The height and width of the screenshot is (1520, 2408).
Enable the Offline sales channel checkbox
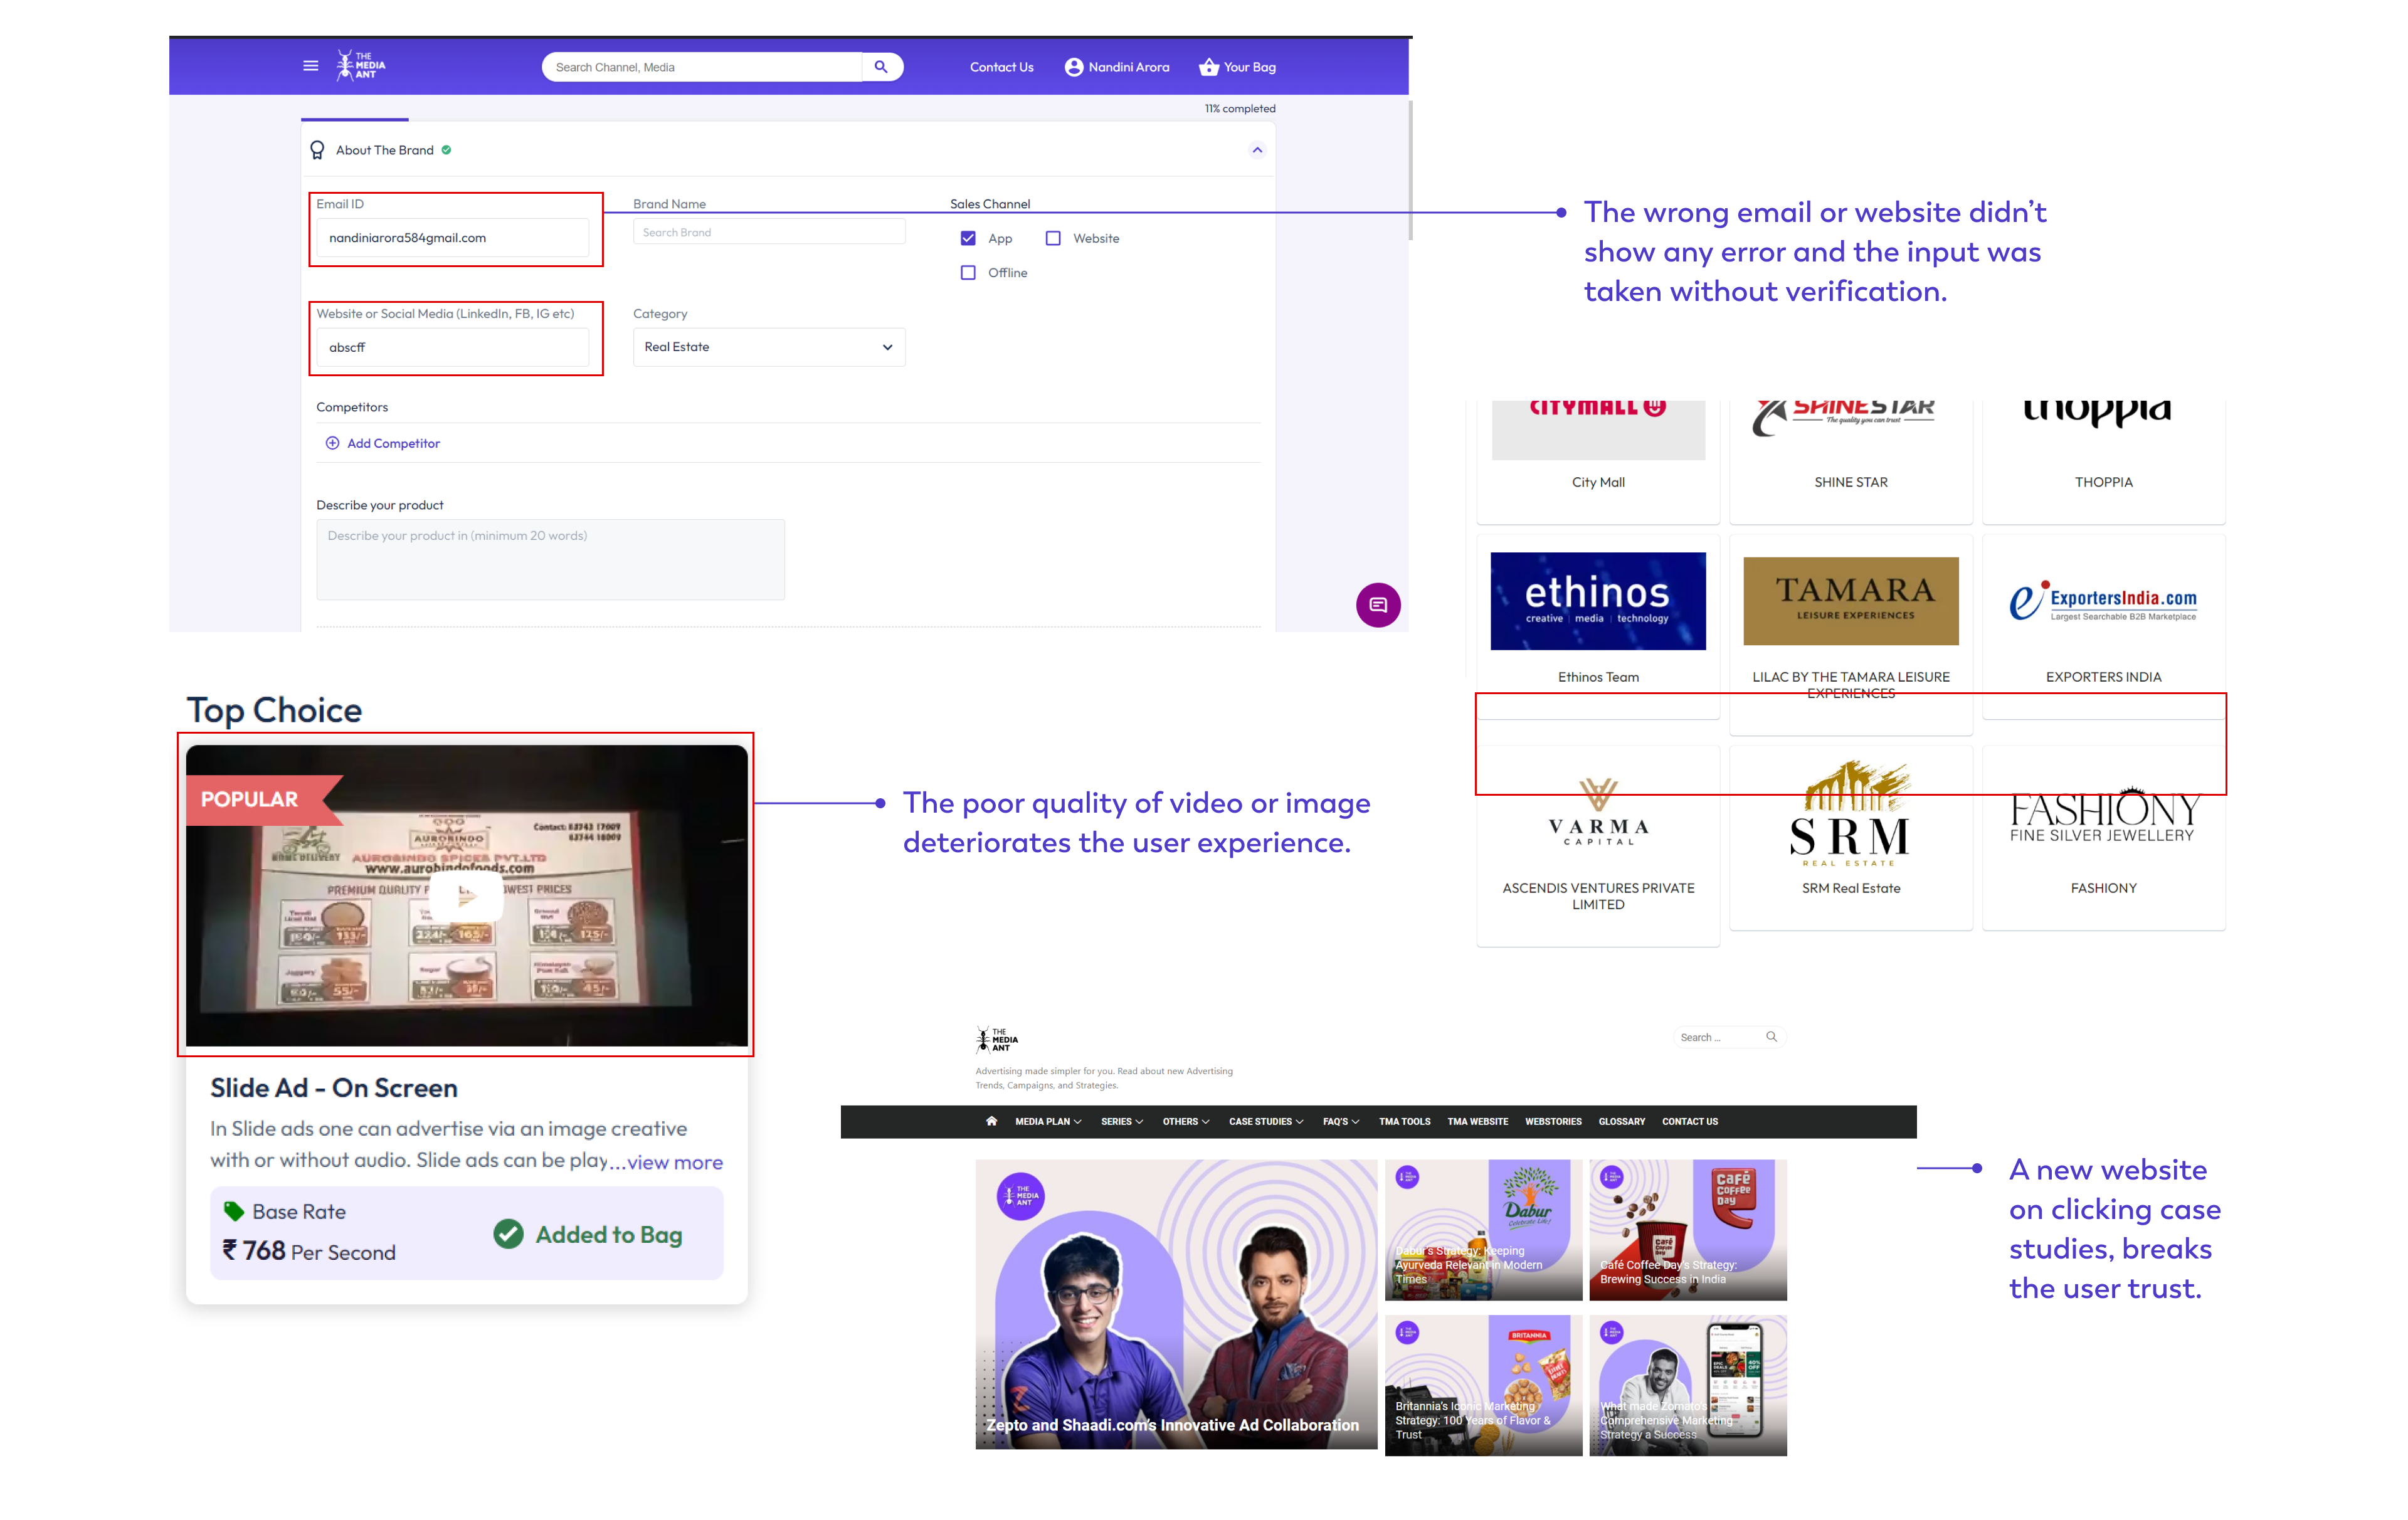pyautogui.click(x=968, y=273)
